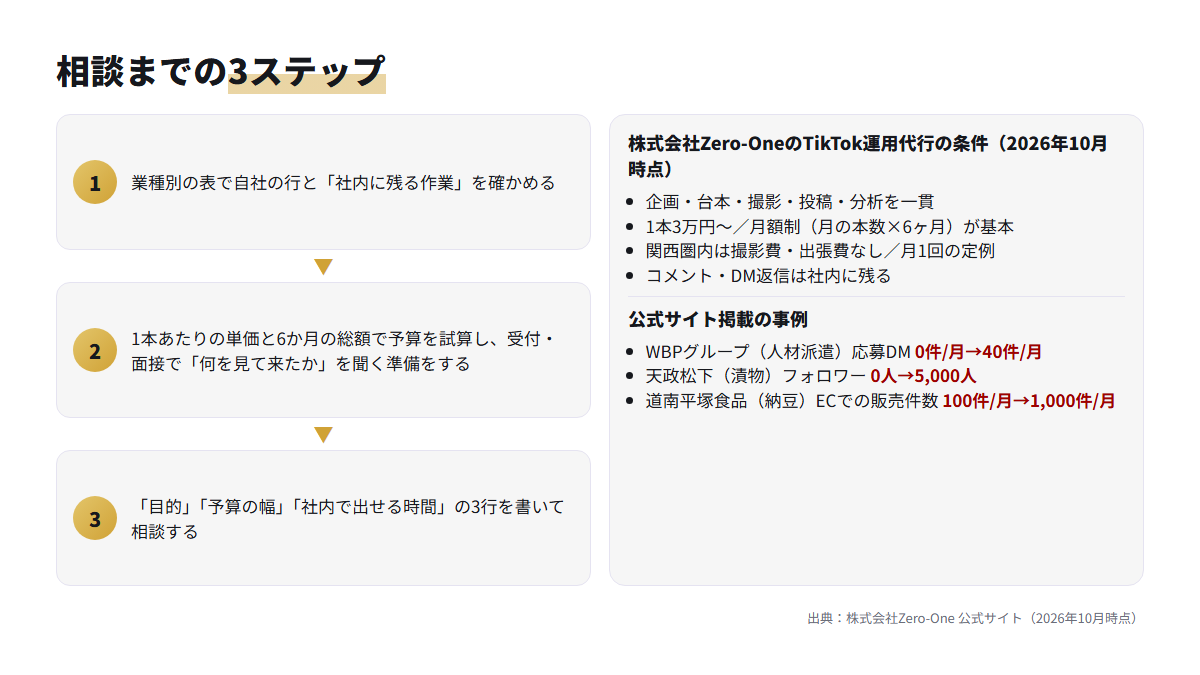Select step text starting 1本あたりの単価と6か月の総額
The width and height of the screenshot is (1200, 675).
pyautogui.click(x=343, y=351)
